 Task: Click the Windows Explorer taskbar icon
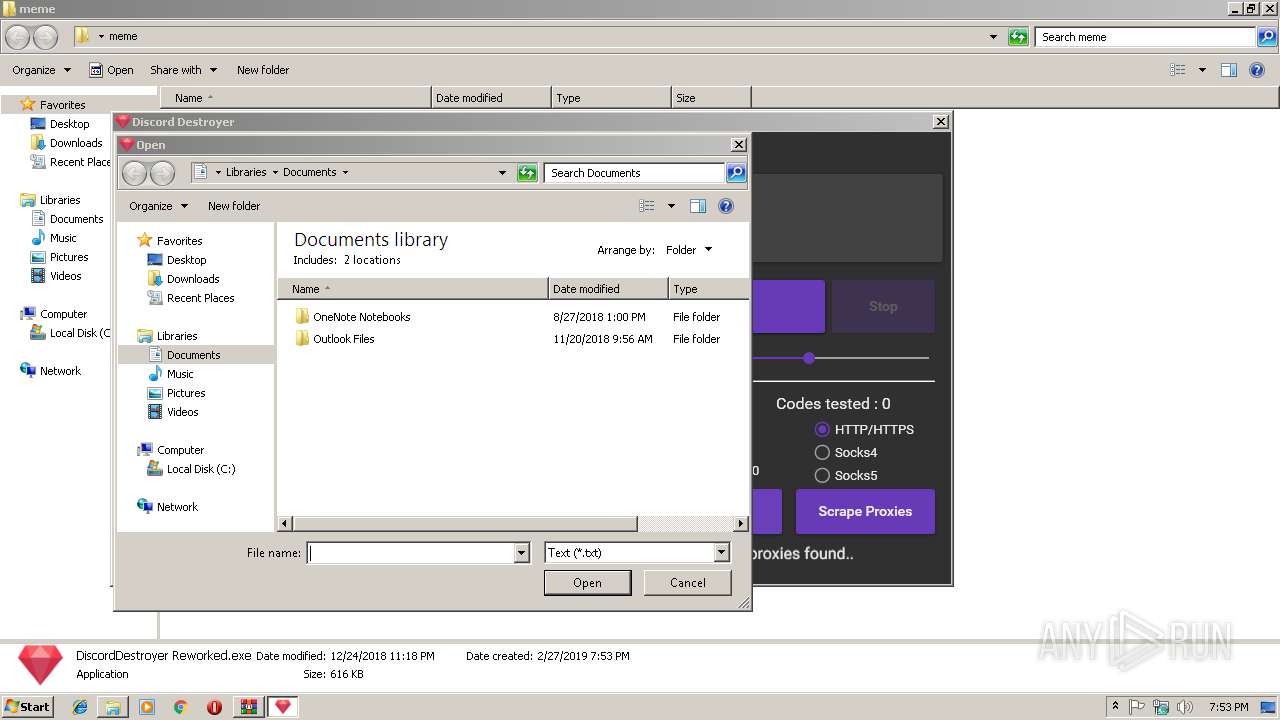[x=113, y=707]
